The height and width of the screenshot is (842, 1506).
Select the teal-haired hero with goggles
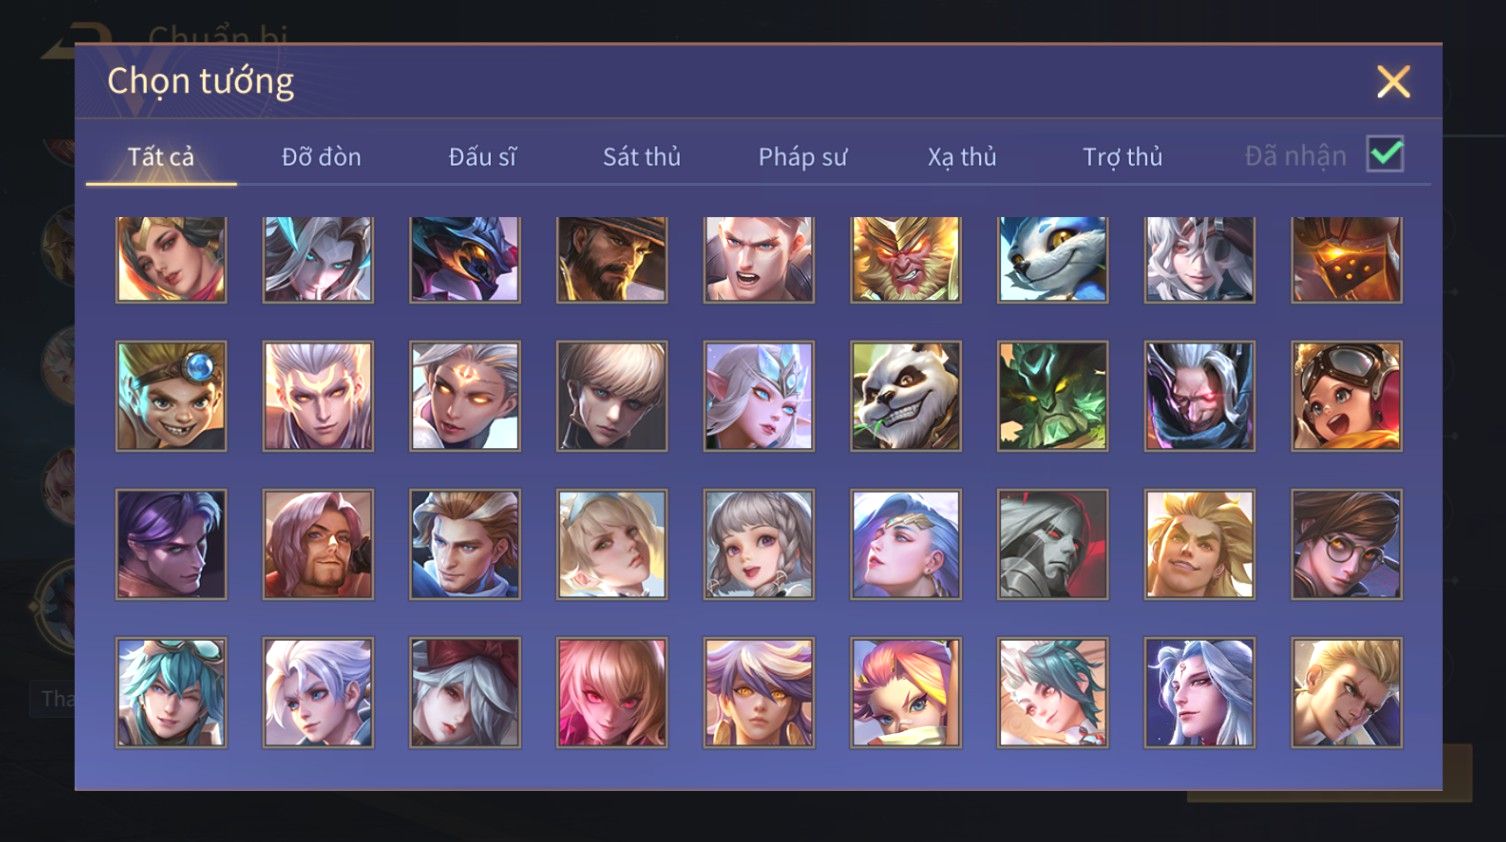pyautogui.click(x=171, y=693)
